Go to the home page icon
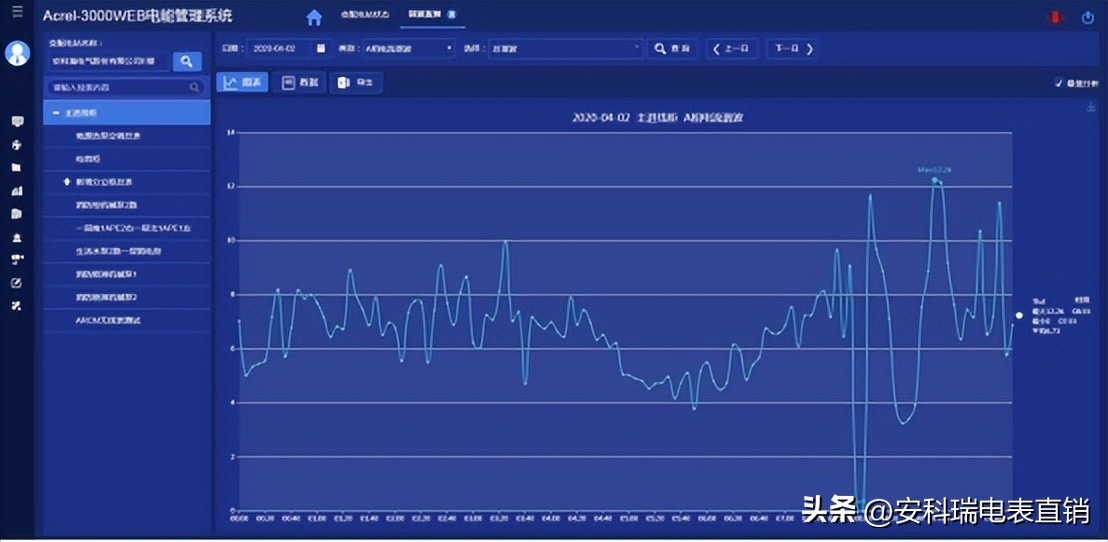 pyautogui.click(x=314, y=17)
